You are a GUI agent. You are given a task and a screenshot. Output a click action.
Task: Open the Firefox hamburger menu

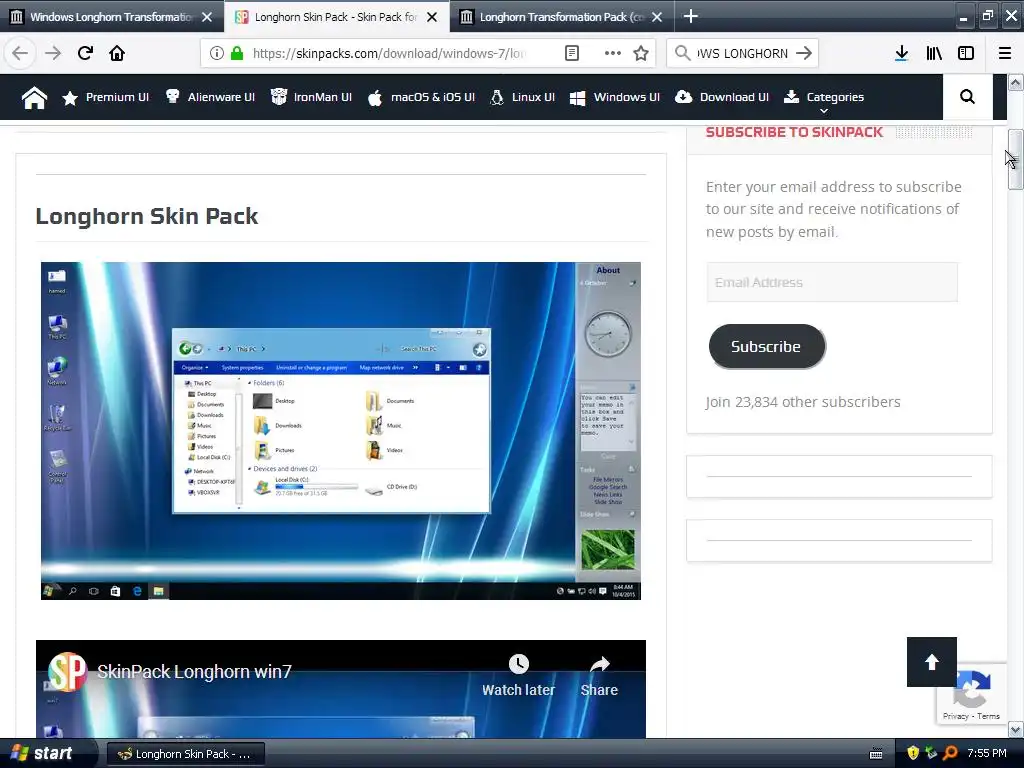click(x=1004, y=53)
